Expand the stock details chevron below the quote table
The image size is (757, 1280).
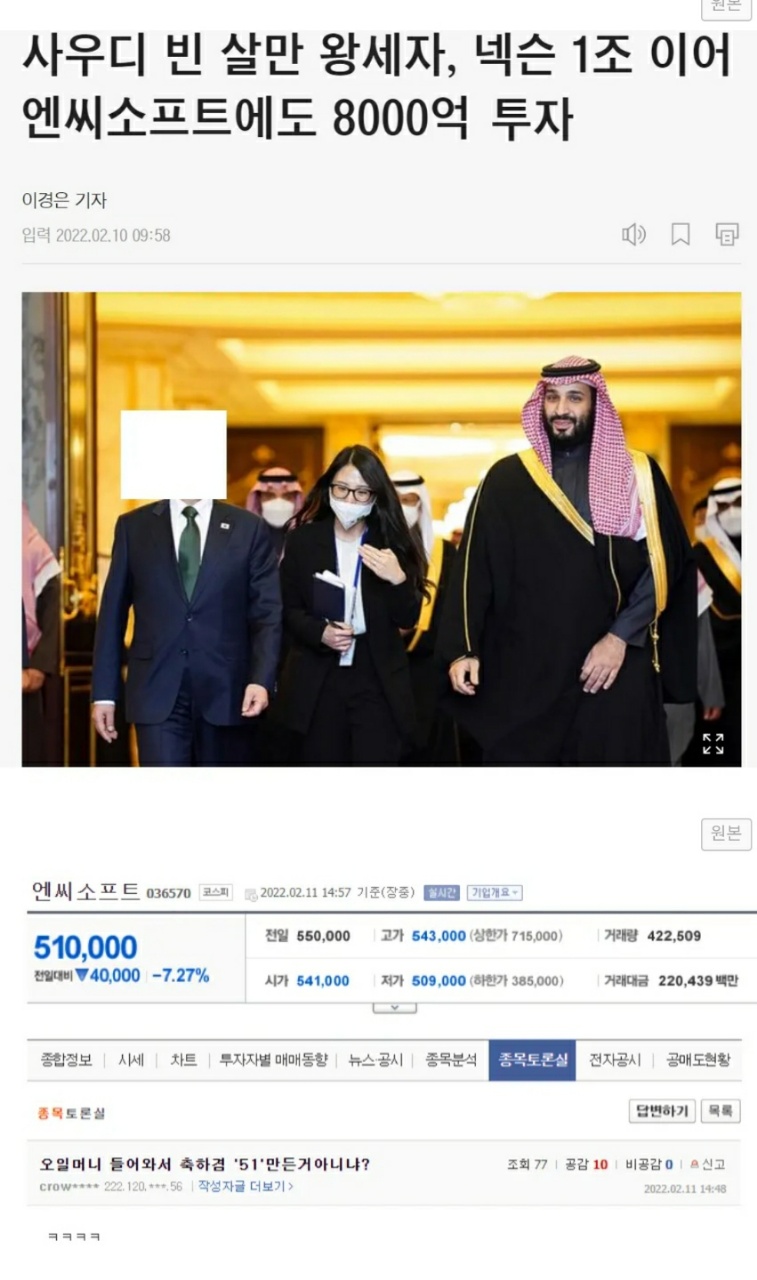(x=395, y=1006)
